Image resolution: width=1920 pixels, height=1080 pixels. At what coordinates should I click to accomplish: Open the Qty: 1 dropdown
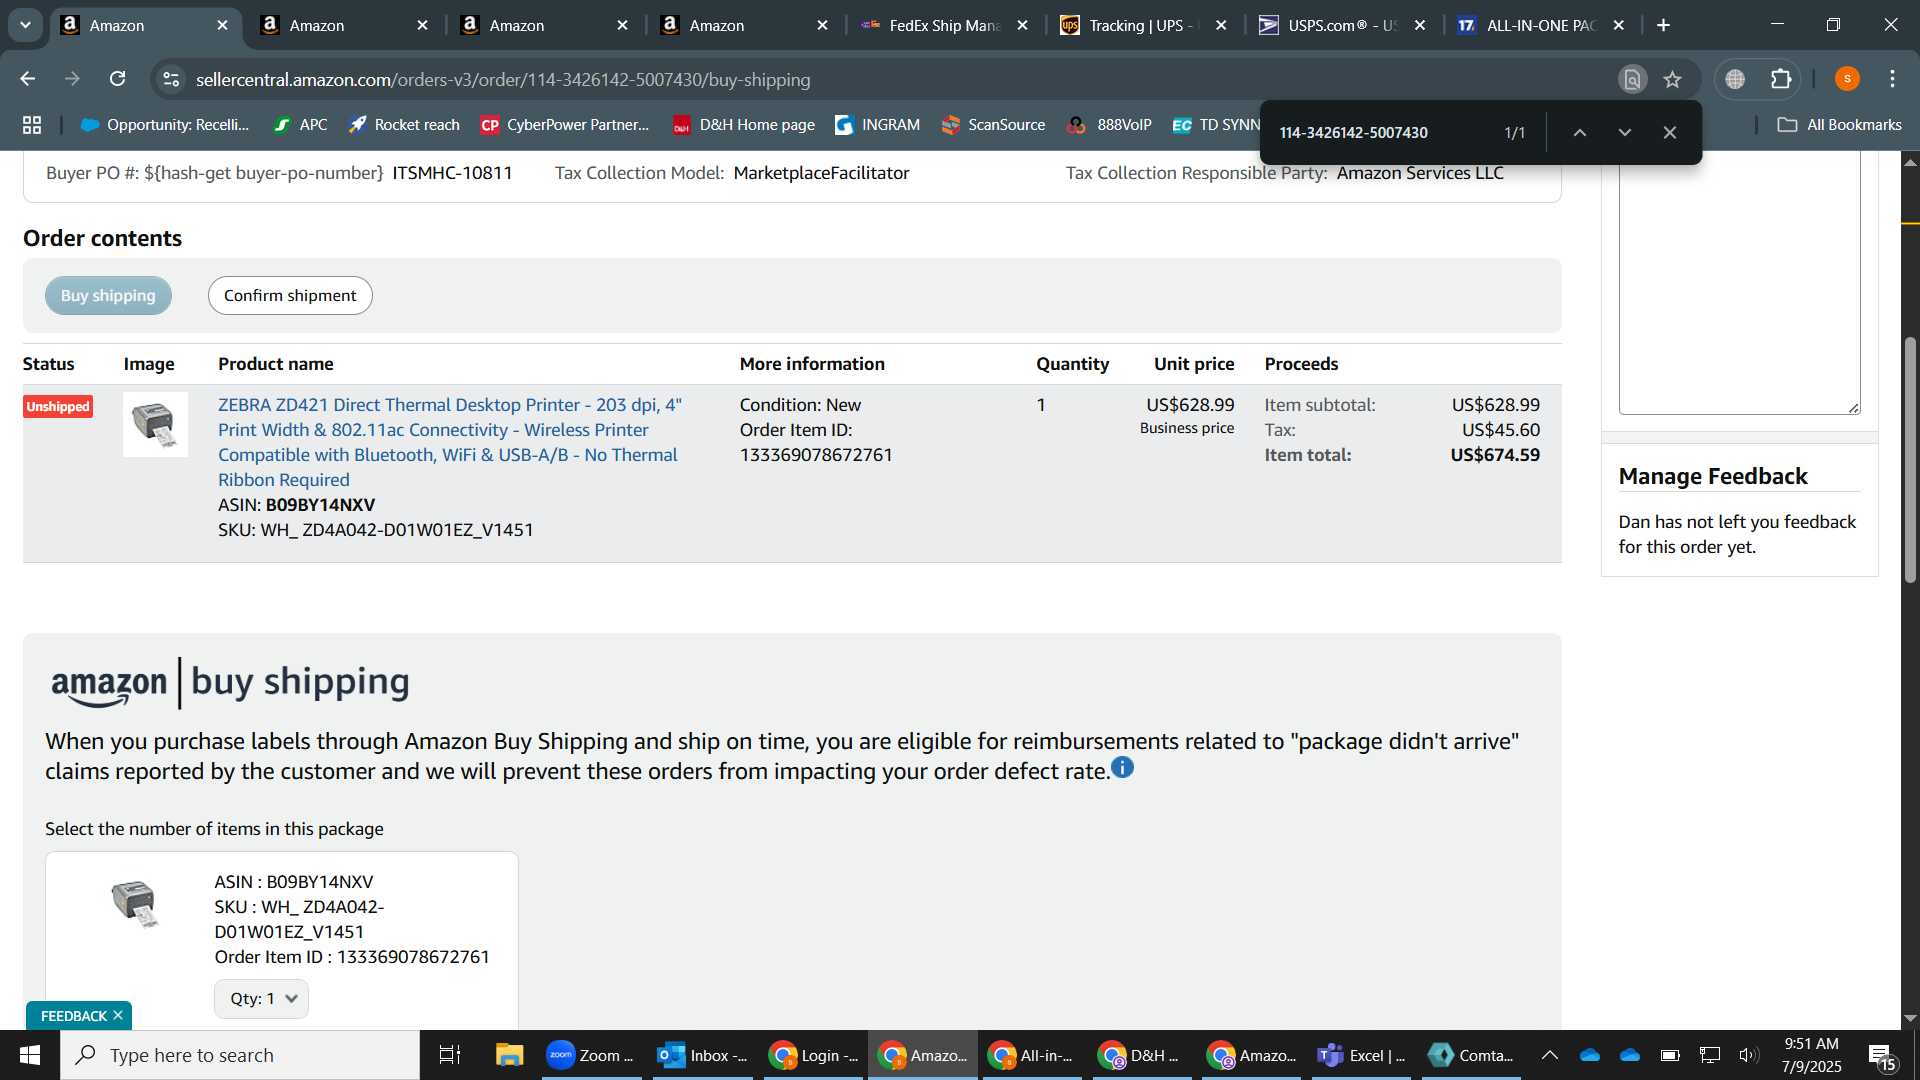pos(261,998)
